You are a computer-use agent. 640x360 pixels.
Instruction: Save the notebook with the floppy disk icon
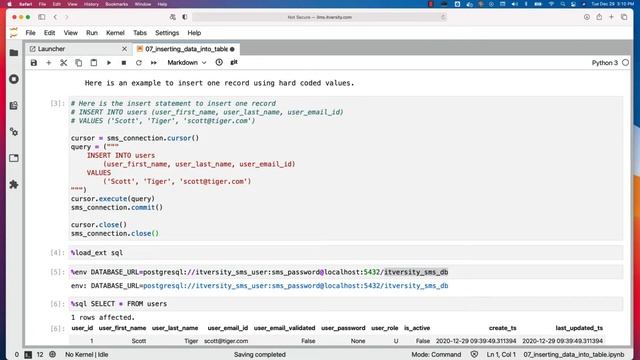(34, 63)
